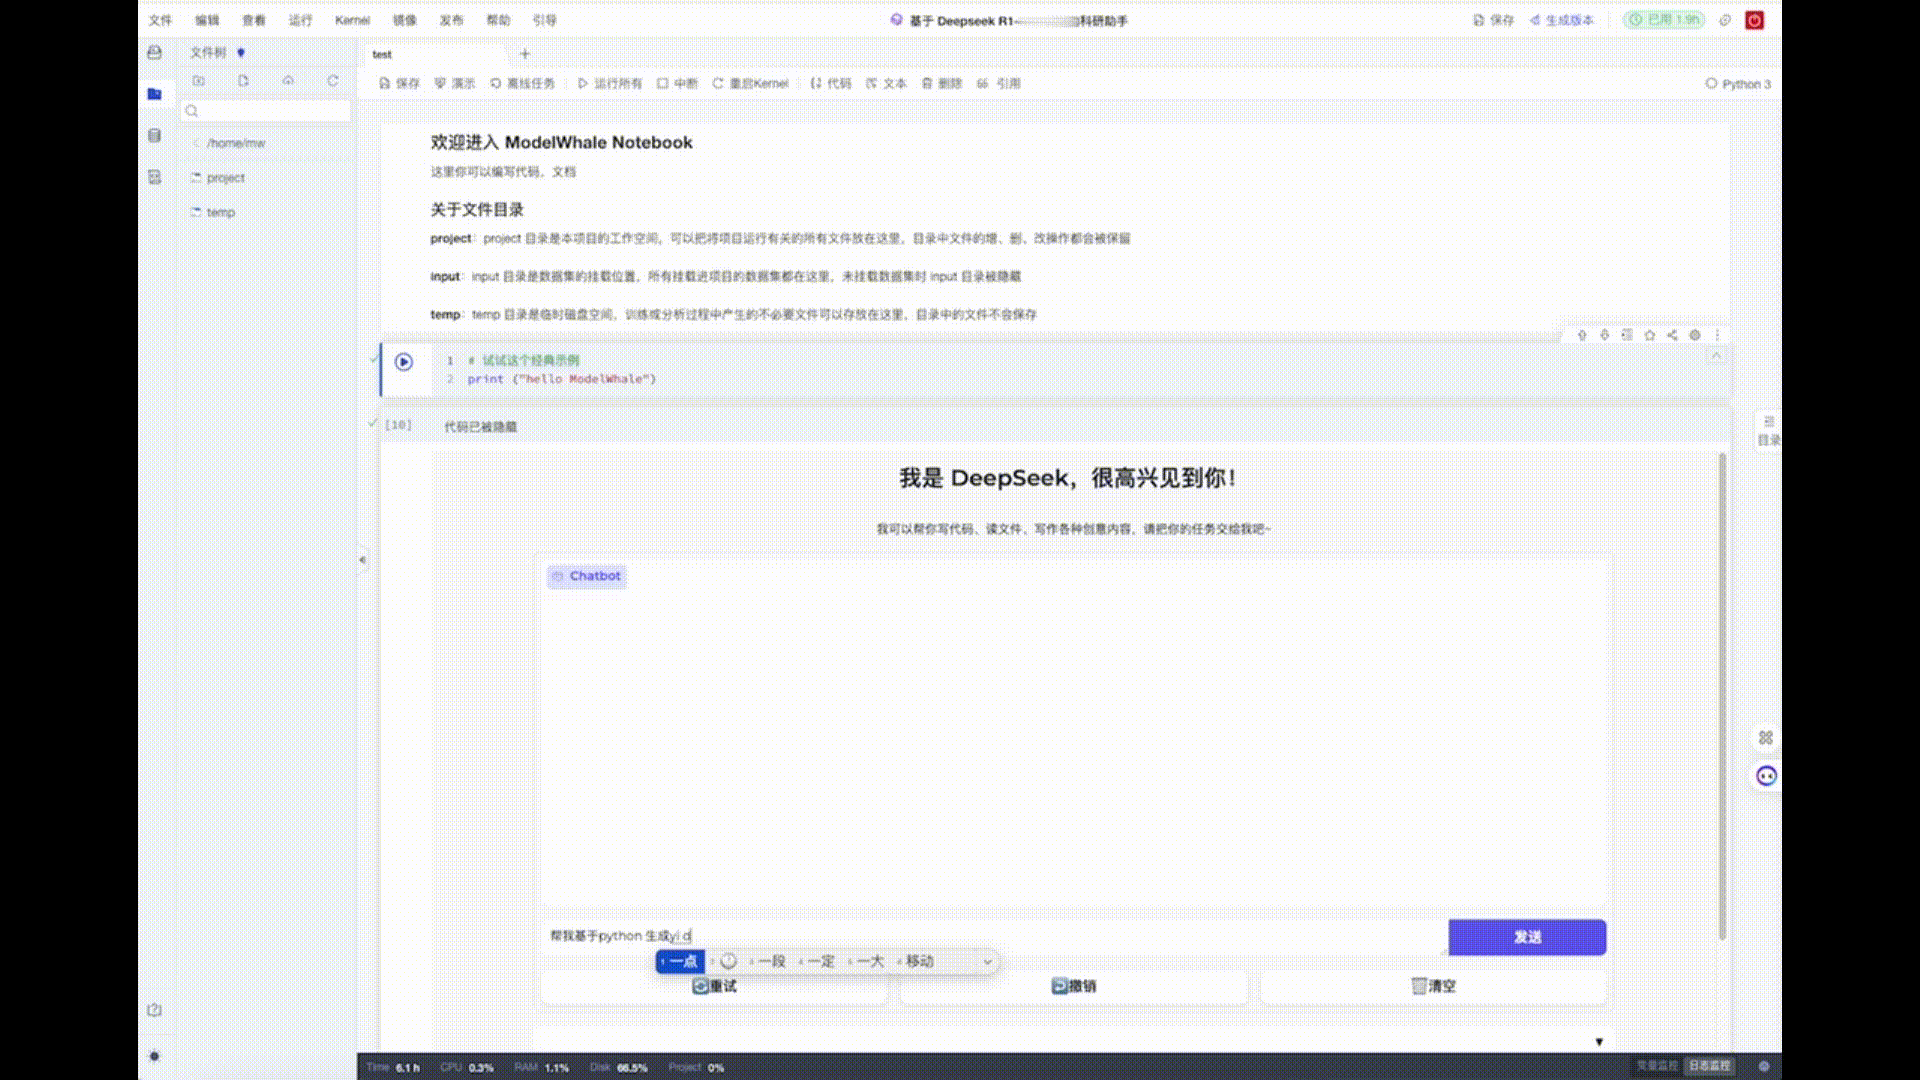Image resolution: width=1920 pixels, height=1080 pixels.
Task: Refresh the file tree
Action: [x=333, y=80]
